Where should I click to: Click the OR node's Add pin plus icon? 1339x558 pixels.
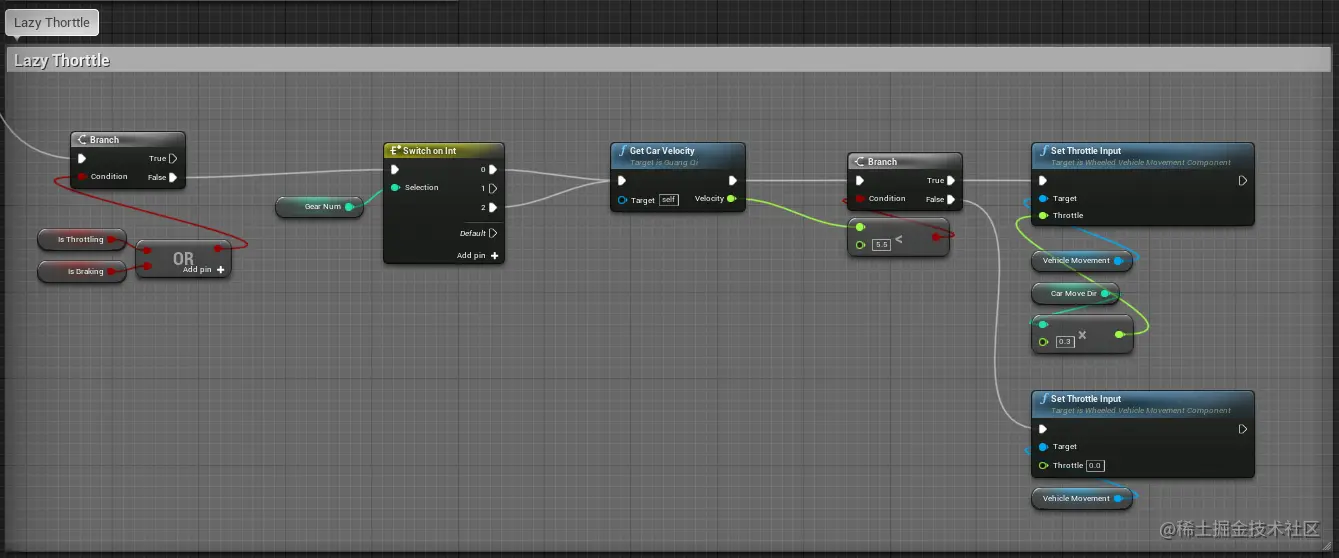pyautogui.click(x=220, y=270)
